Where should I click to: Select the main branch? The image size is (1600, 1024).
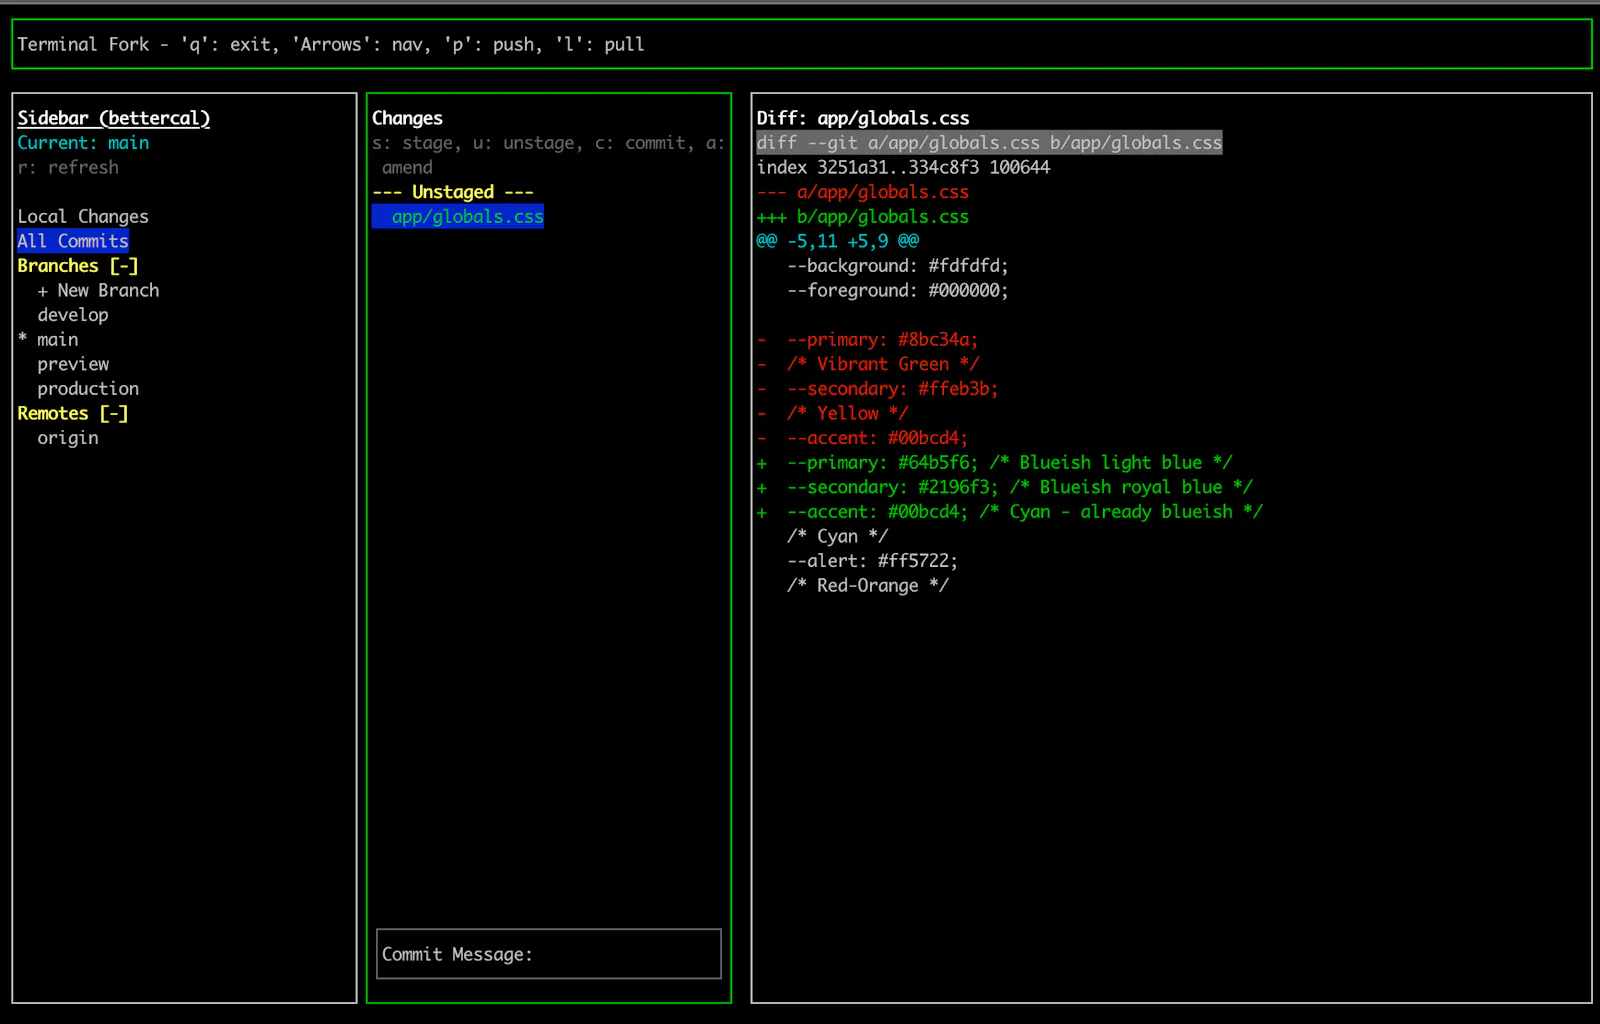pos(58,340)
